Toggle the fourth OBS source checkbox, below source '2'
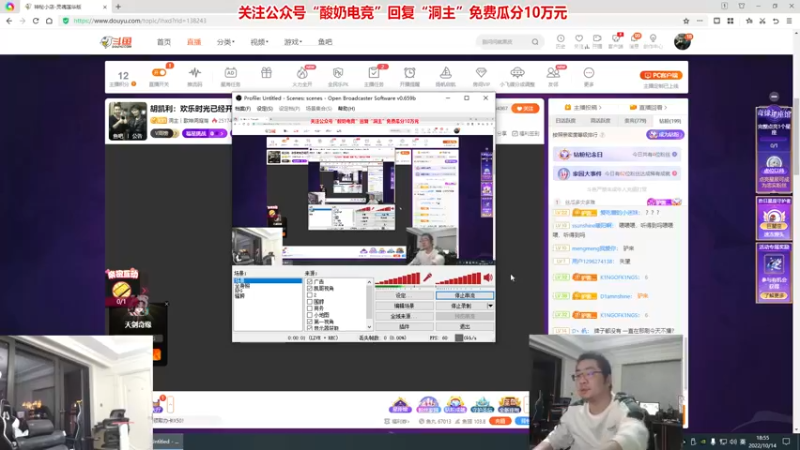Viewport: 800px width, 450px height. point(310,302)
